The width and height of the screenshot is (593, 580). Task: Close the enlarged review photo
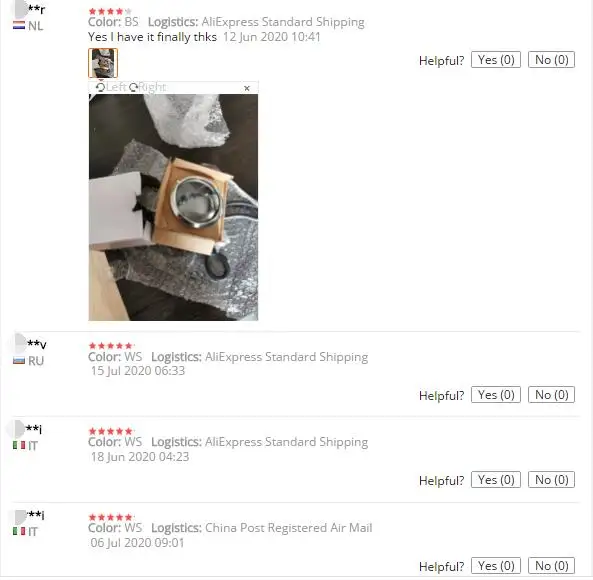[x=247, y=88]
